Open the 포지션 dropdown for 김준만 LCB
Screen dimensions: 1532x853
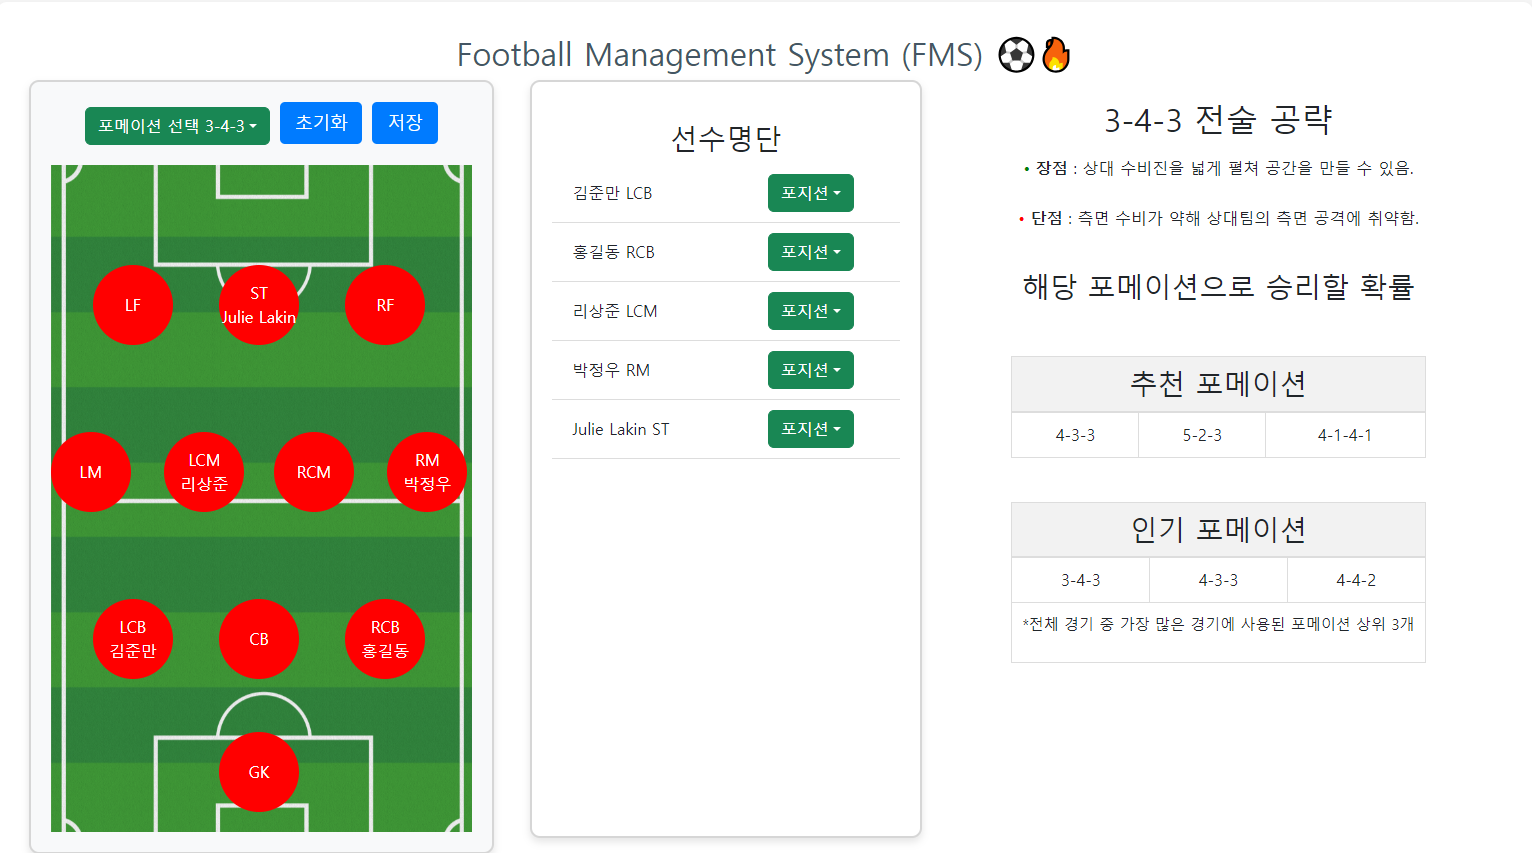[x=810, y=193]
